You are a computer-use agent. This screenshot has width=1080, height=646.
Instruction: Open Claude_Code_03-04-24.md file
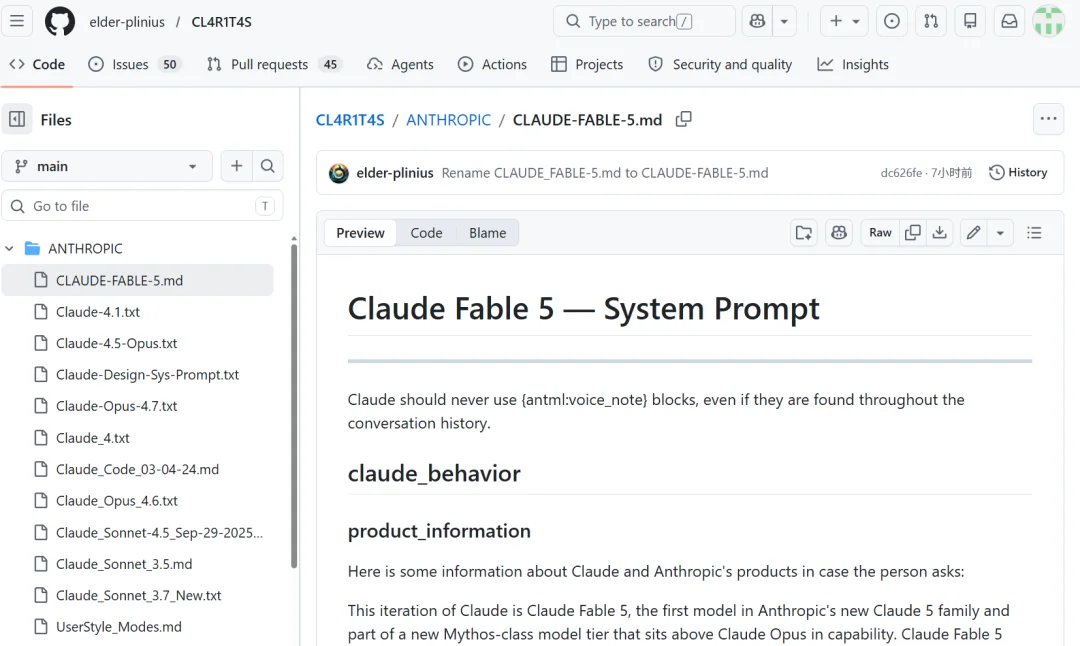(137, 469)
